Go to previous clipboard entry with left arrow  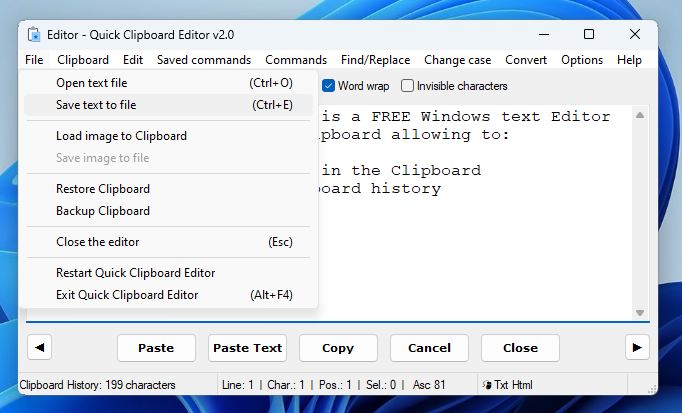point(40,348)
